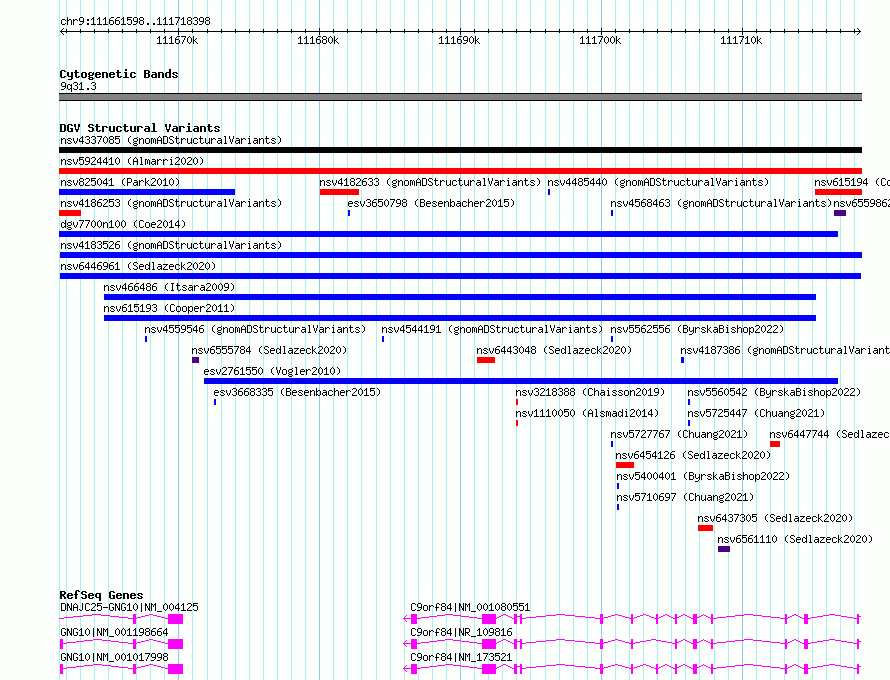This screenshot has width=890, height=680.
Task: Open nsv4485440 gnomAD variant label
Action: pyautogui.click(x=658, y=182)
